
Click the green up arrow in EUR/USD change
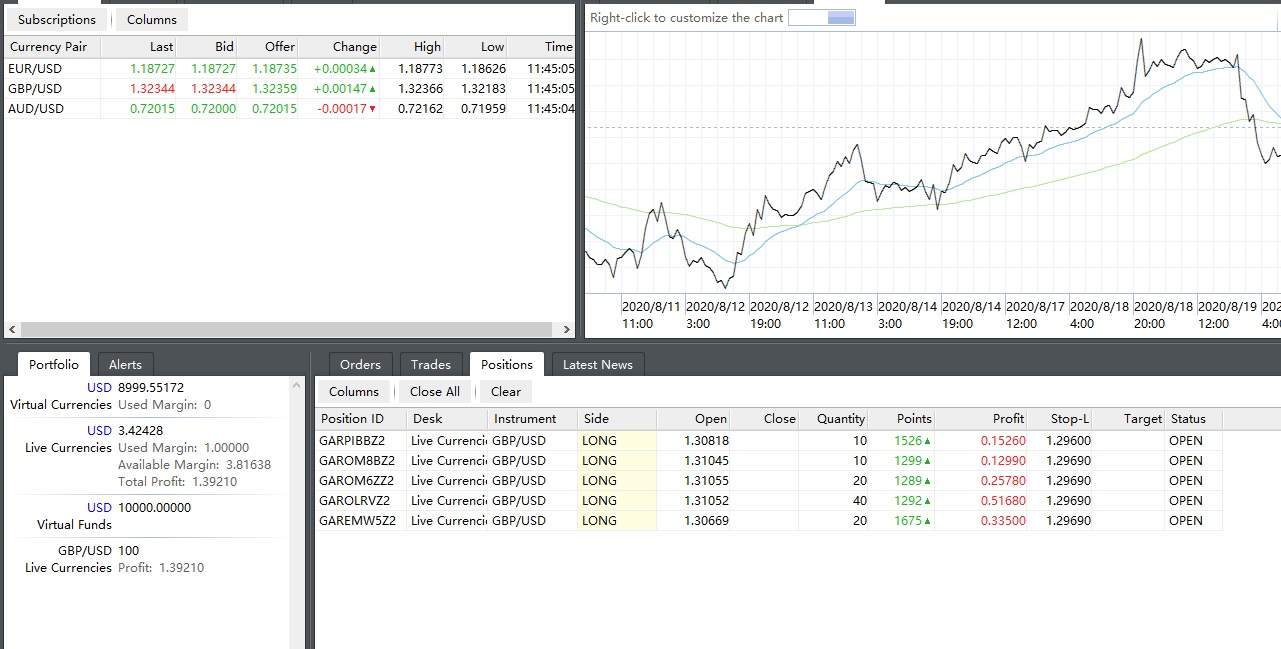tap(373, 69)
